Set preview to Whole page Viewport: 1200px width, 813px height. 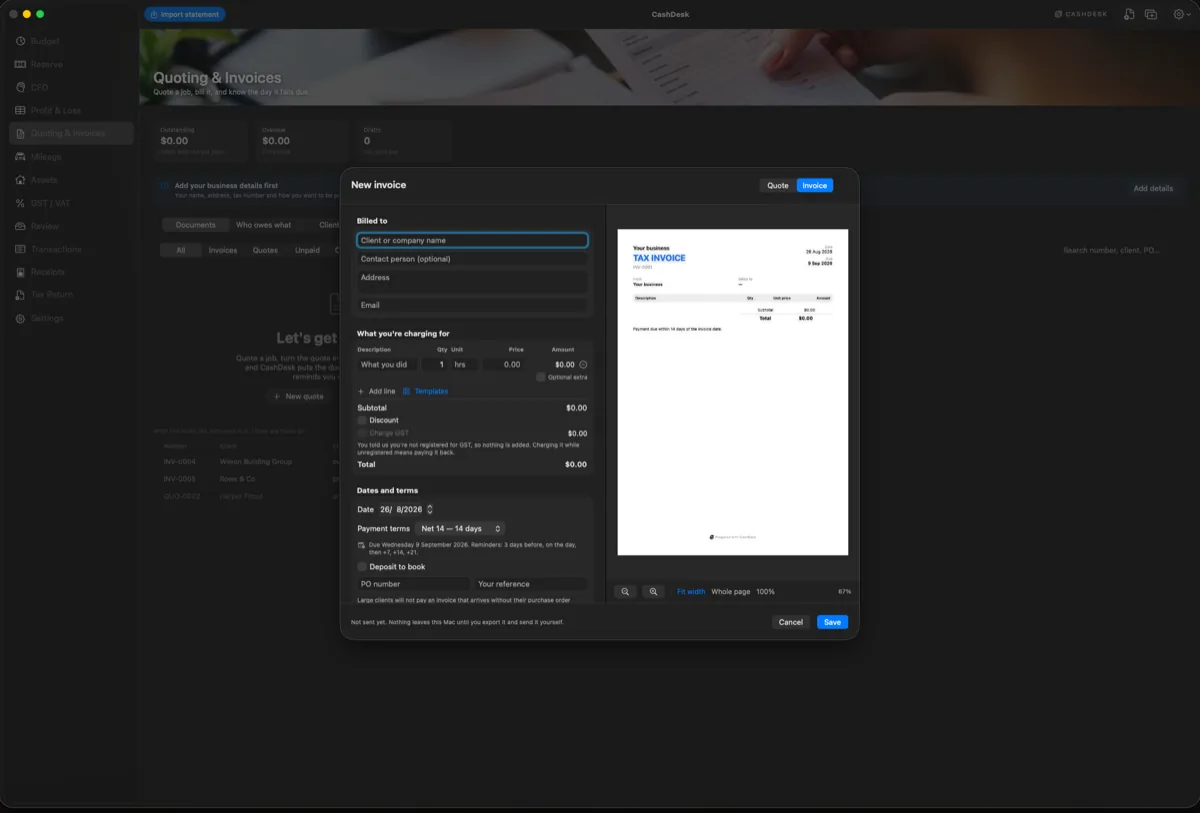(x=731, y=592)
